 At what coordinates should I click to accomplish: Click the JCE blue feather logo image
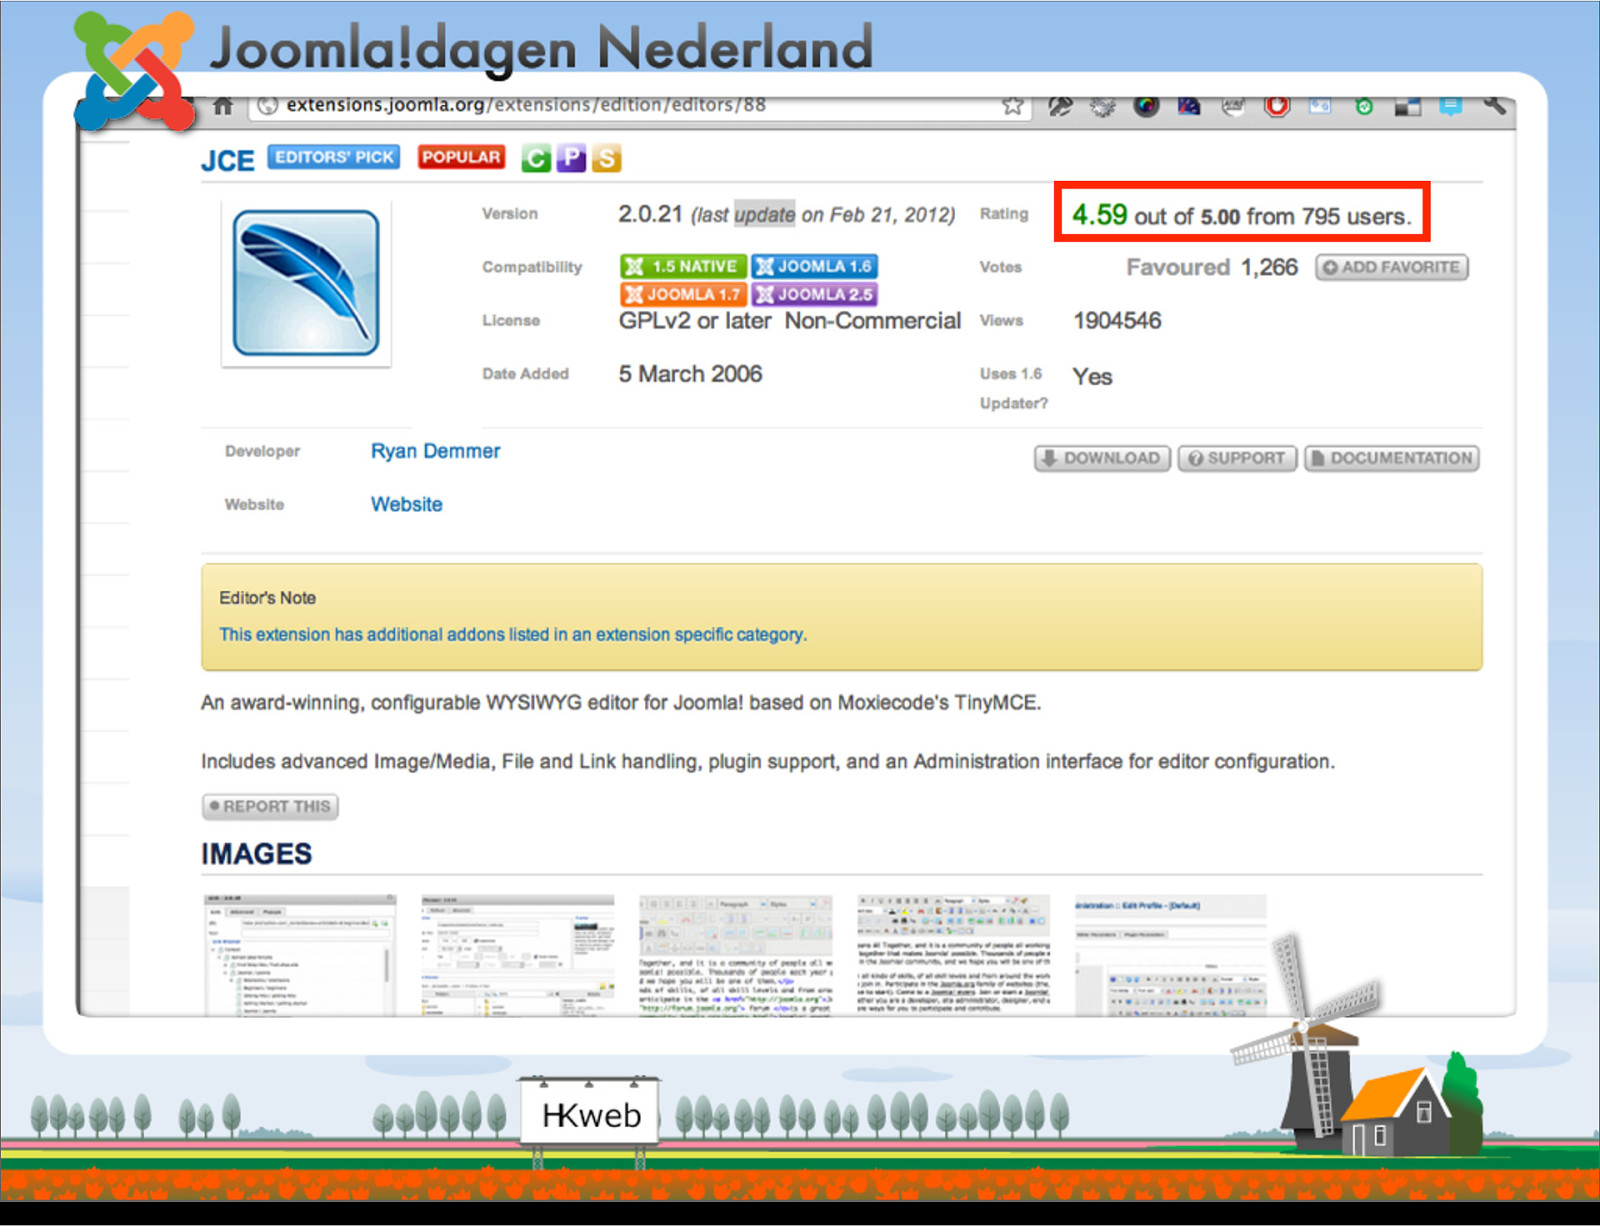pos(306,283)
